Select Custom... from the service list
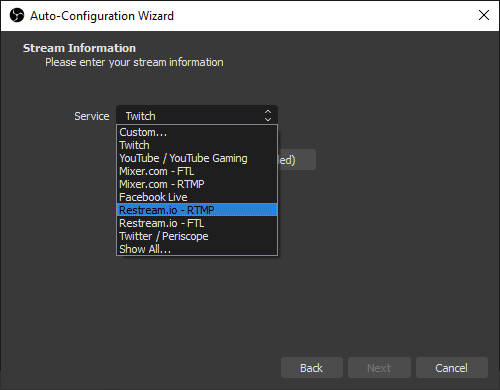 [x=197, y=132]
